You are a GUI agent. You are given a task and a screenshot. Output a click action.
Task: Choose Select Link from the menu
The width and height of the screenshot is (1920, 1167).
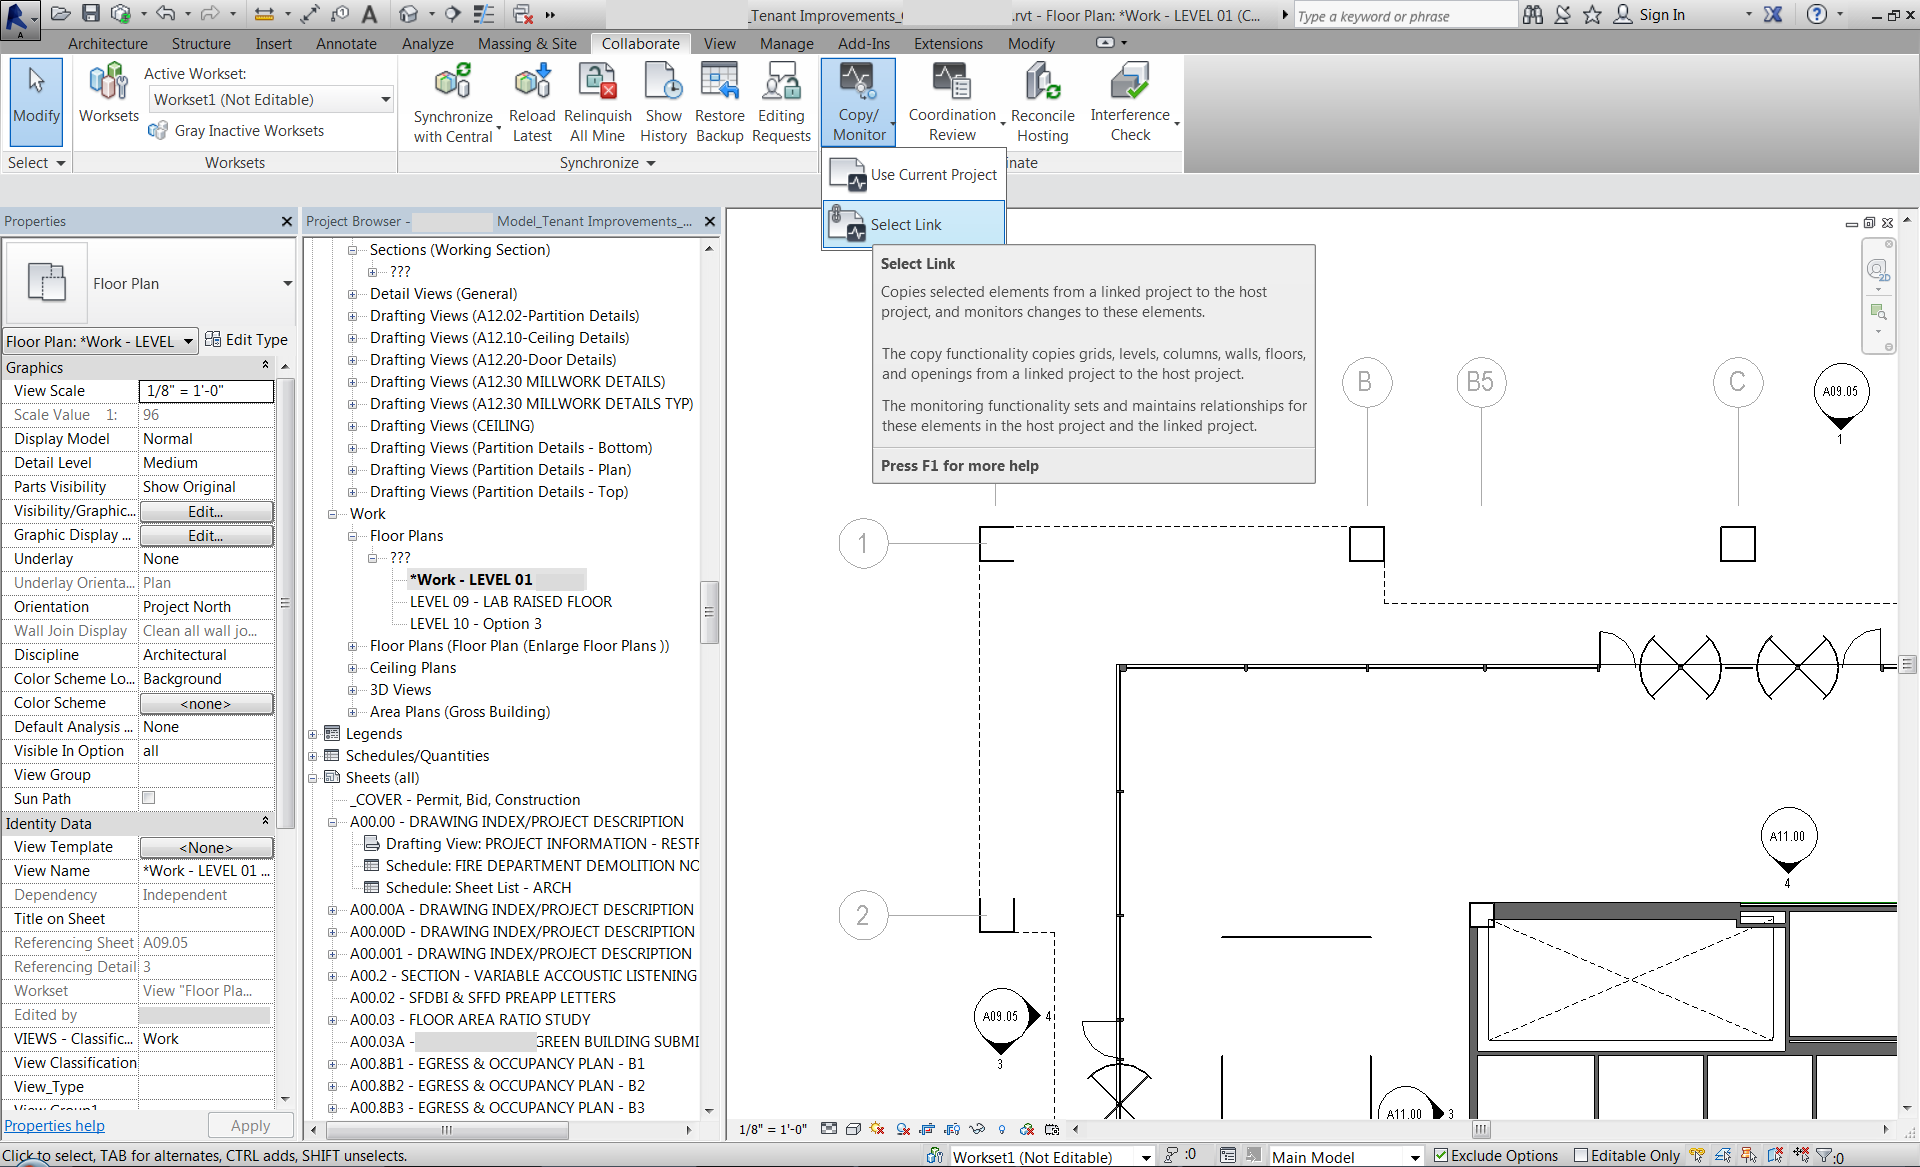(906, 224)
